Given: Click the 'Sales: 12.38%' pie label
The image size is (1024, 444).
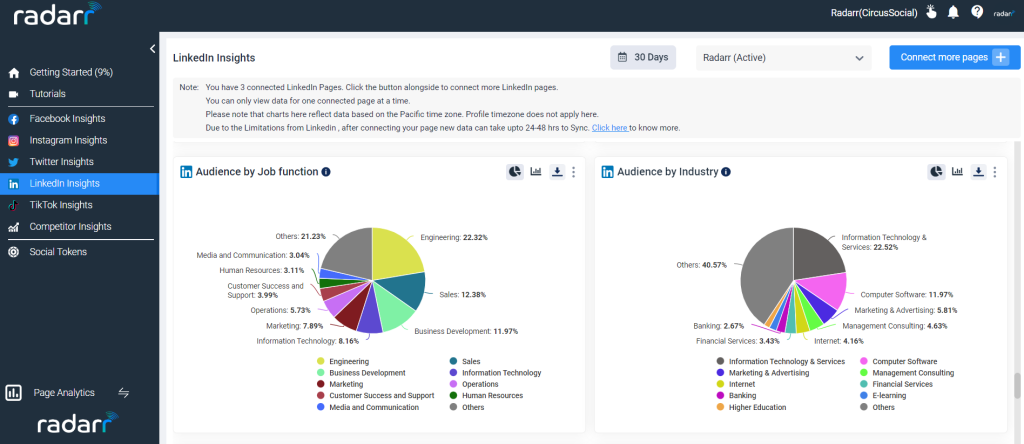Looking at the screenshot, I should (x=462, y=294).
